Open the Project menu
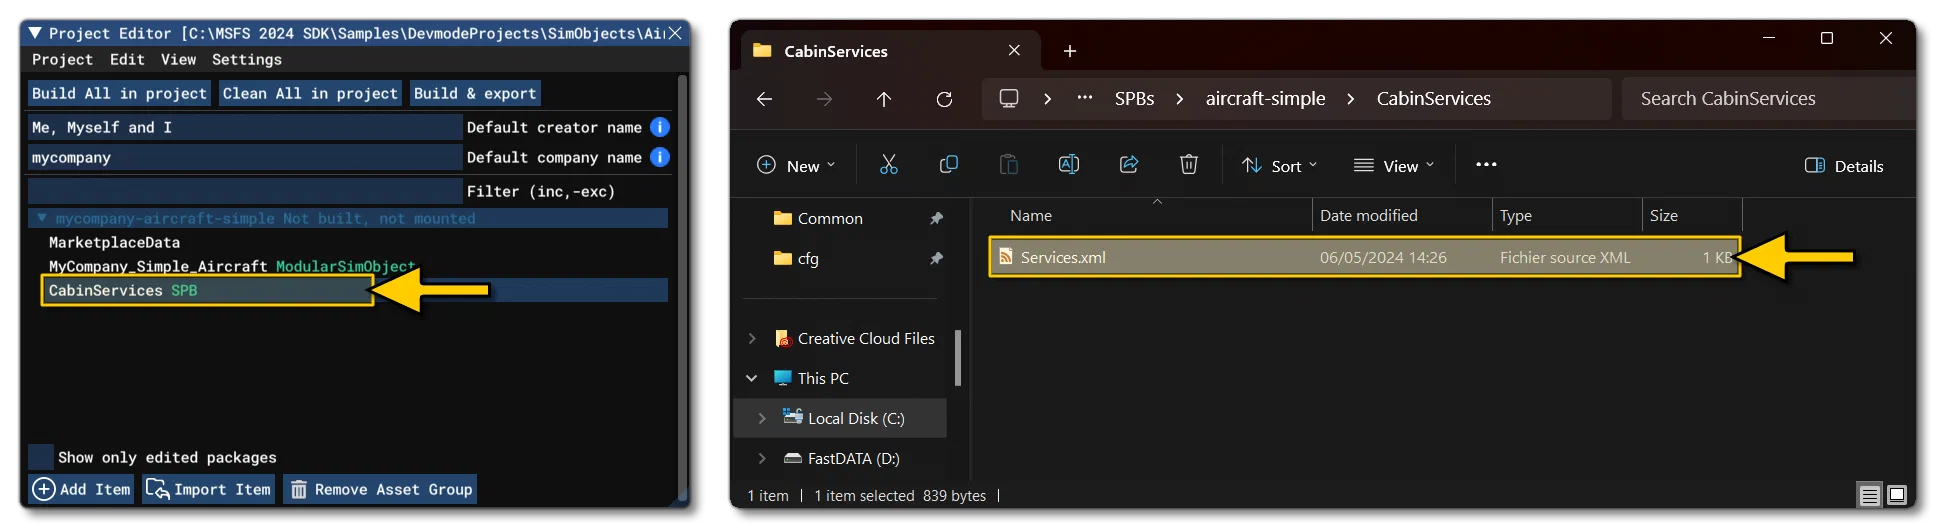This screenshot has width=1936, height=528. pyautogui.click(x=62, y=60)
